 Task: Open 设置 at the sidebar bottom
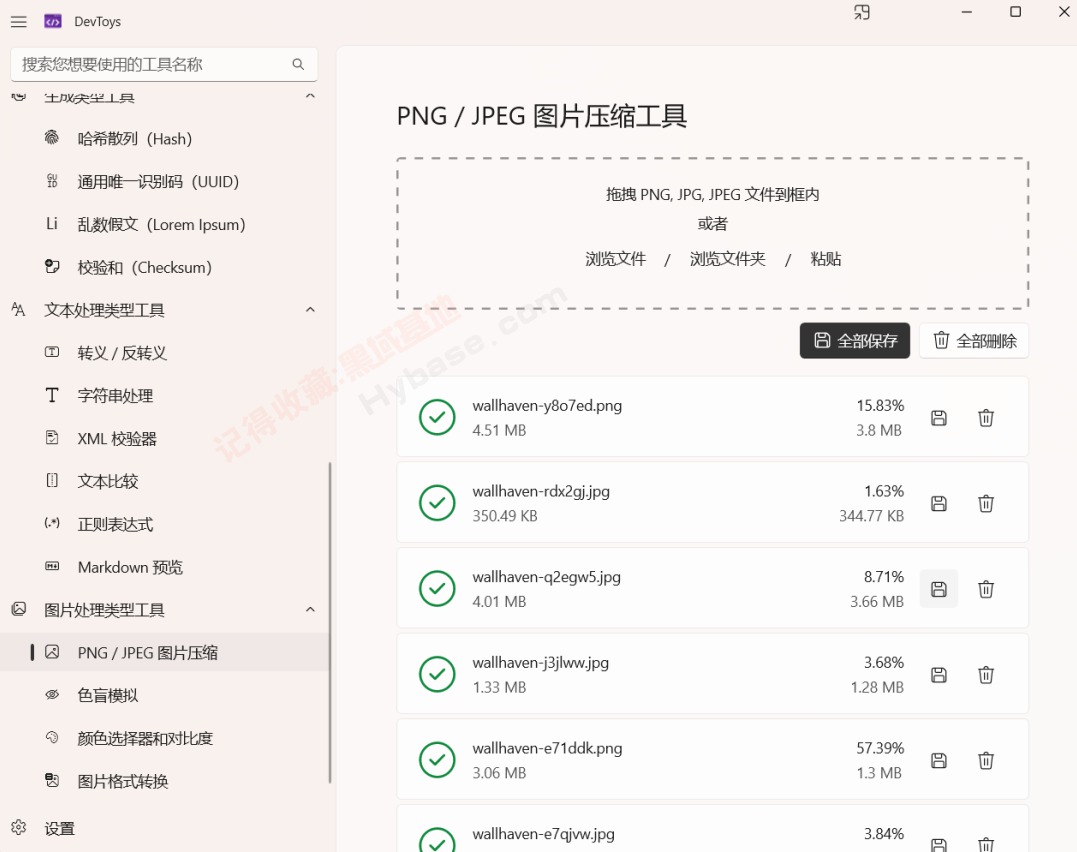[x=165, y=829]
